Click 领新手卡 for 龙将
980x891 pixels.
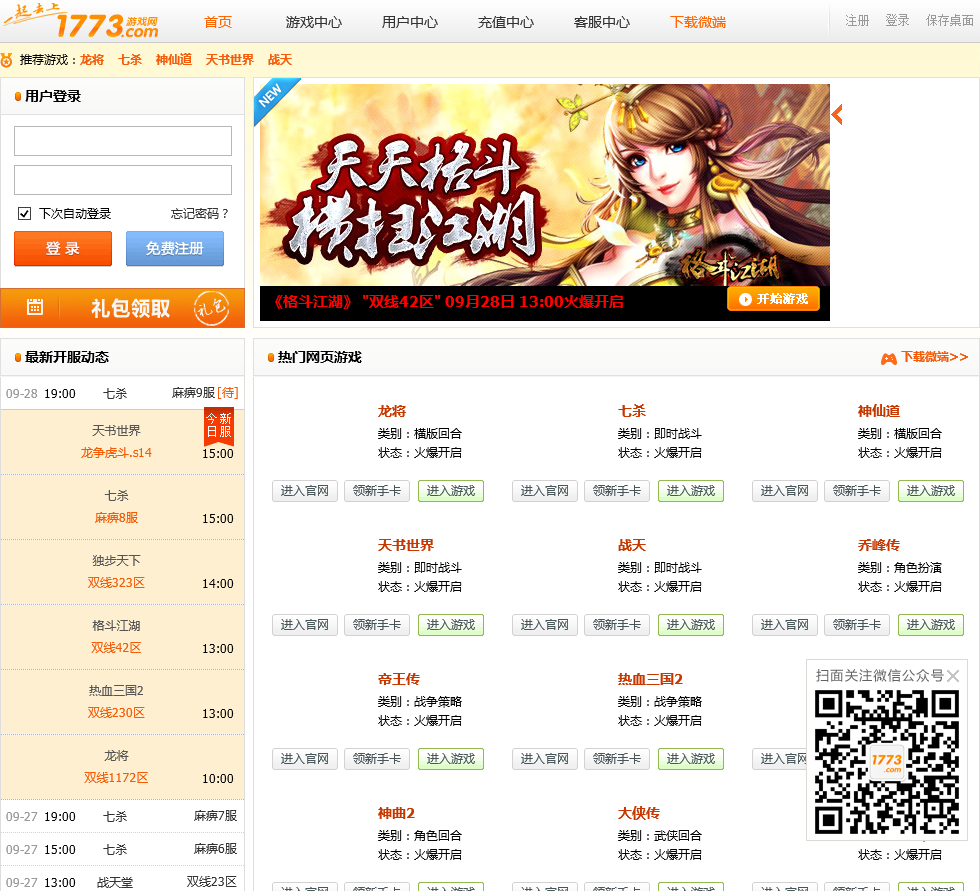tap(377, 491)
